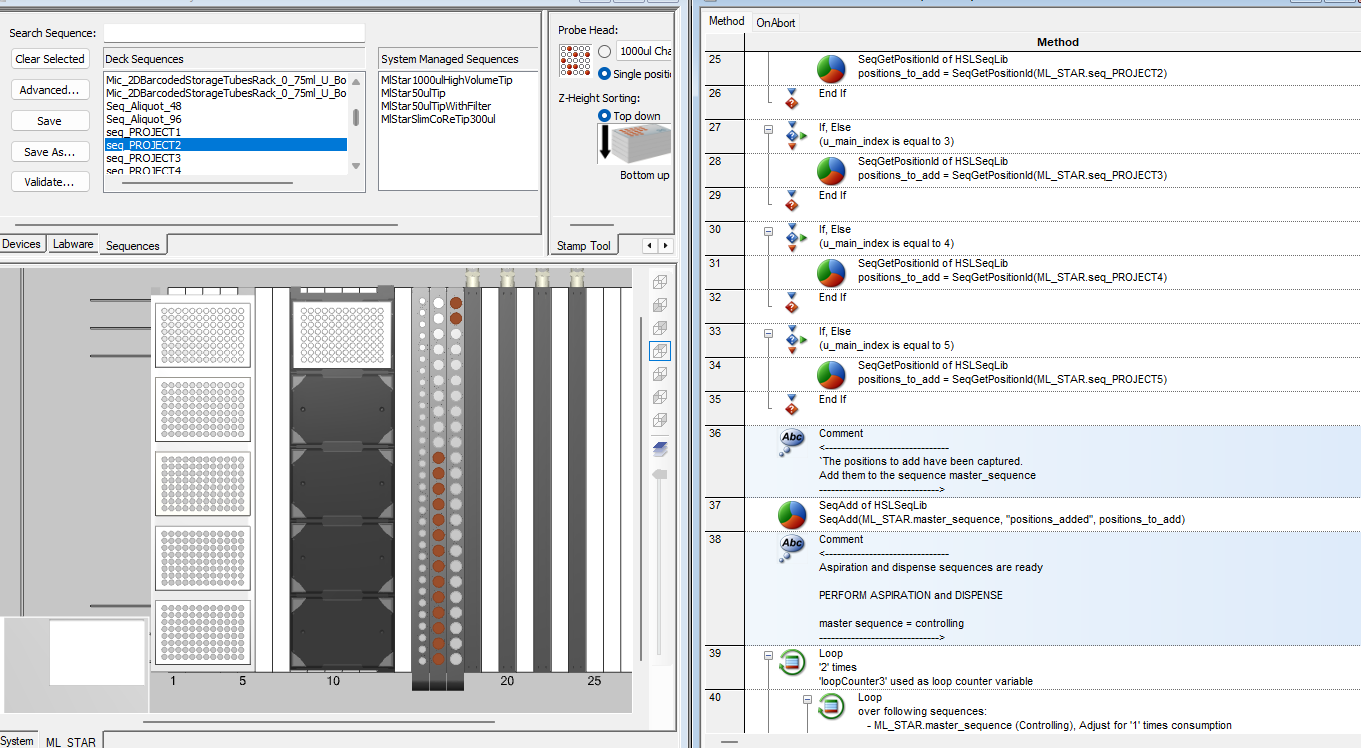Click the Clear Selected button

(50, 59)
